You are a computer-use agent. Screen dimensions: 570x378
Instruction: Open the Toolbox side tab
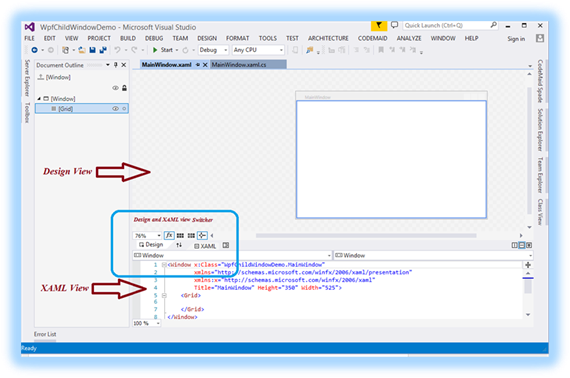coord(27,112)
